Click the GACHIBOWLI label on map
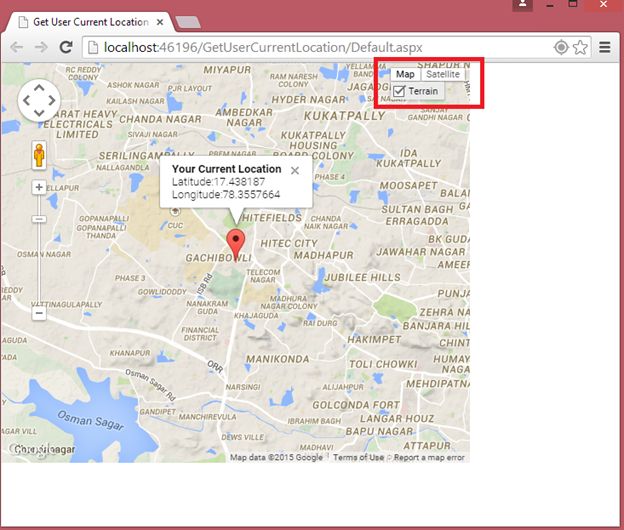 218,258
